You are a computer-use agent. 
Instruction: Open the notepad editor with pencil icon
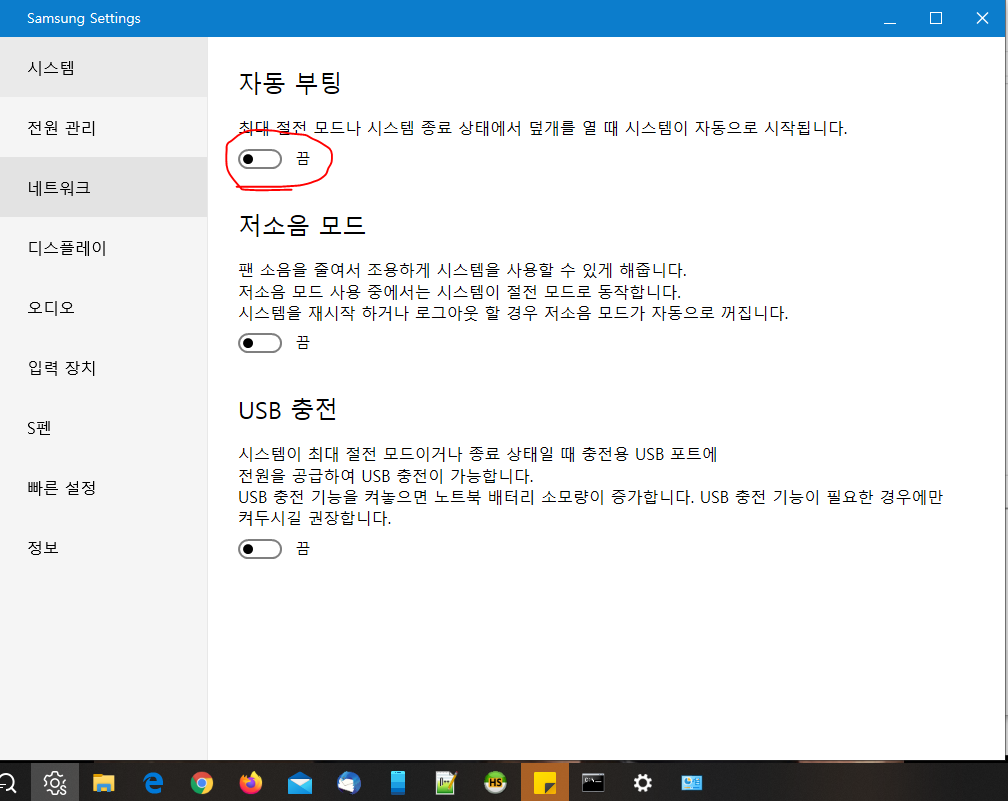tap(446, 782)
